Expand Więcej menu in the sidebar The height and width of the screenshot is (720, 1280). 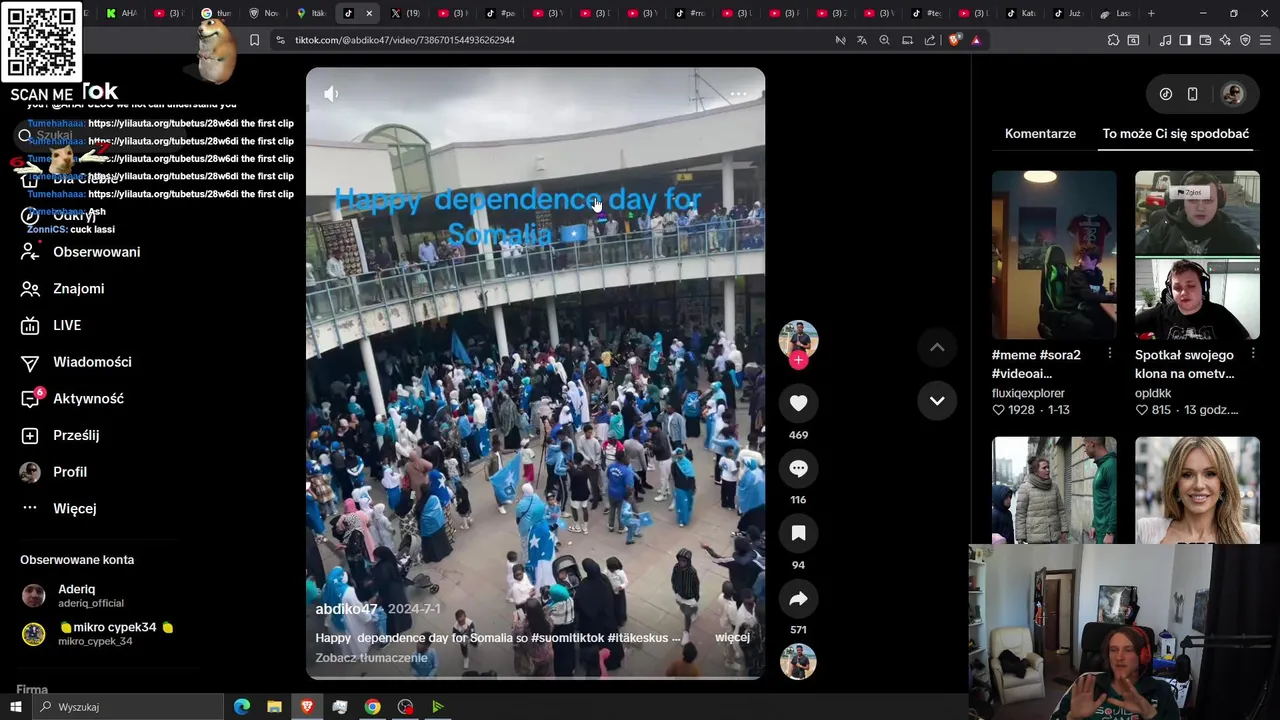pyautogui.click(x=60, y=508)
